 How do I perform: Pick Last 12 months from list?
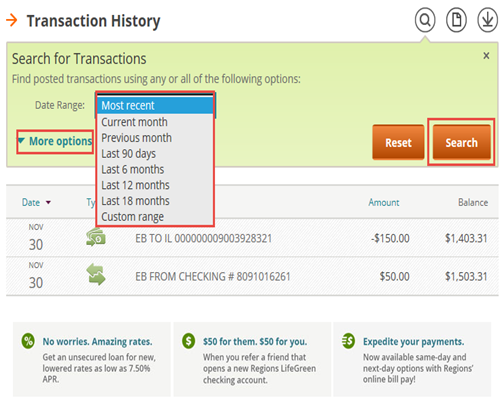tap(155, 185)
